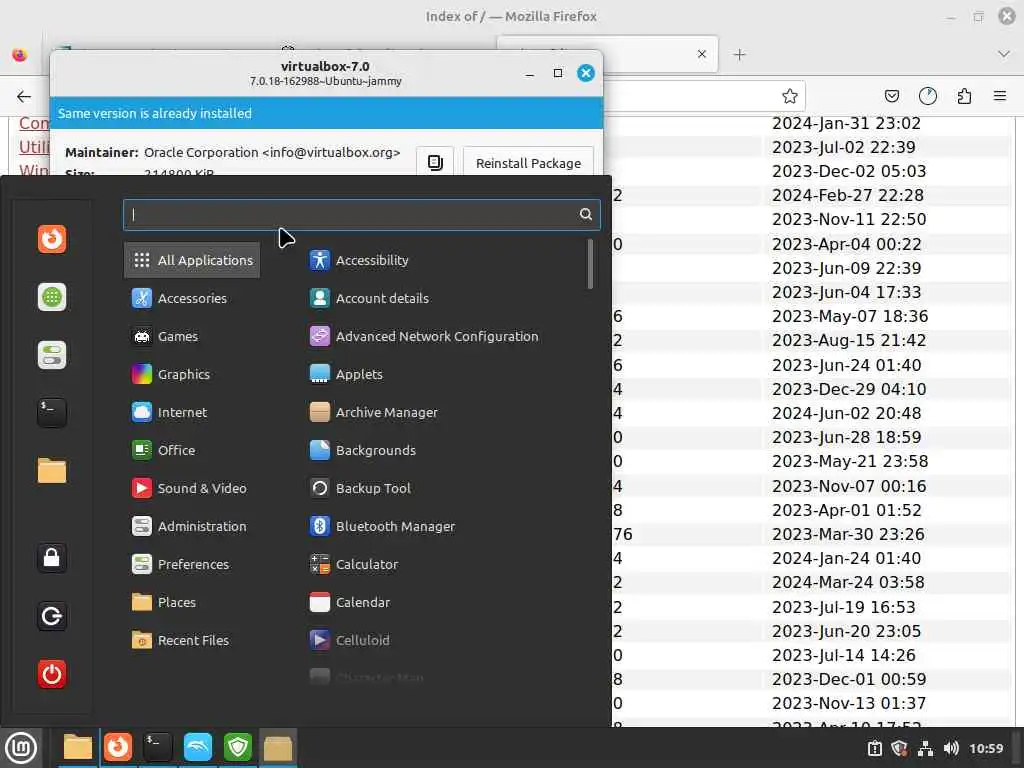Click Reinstall Package button

528,163
